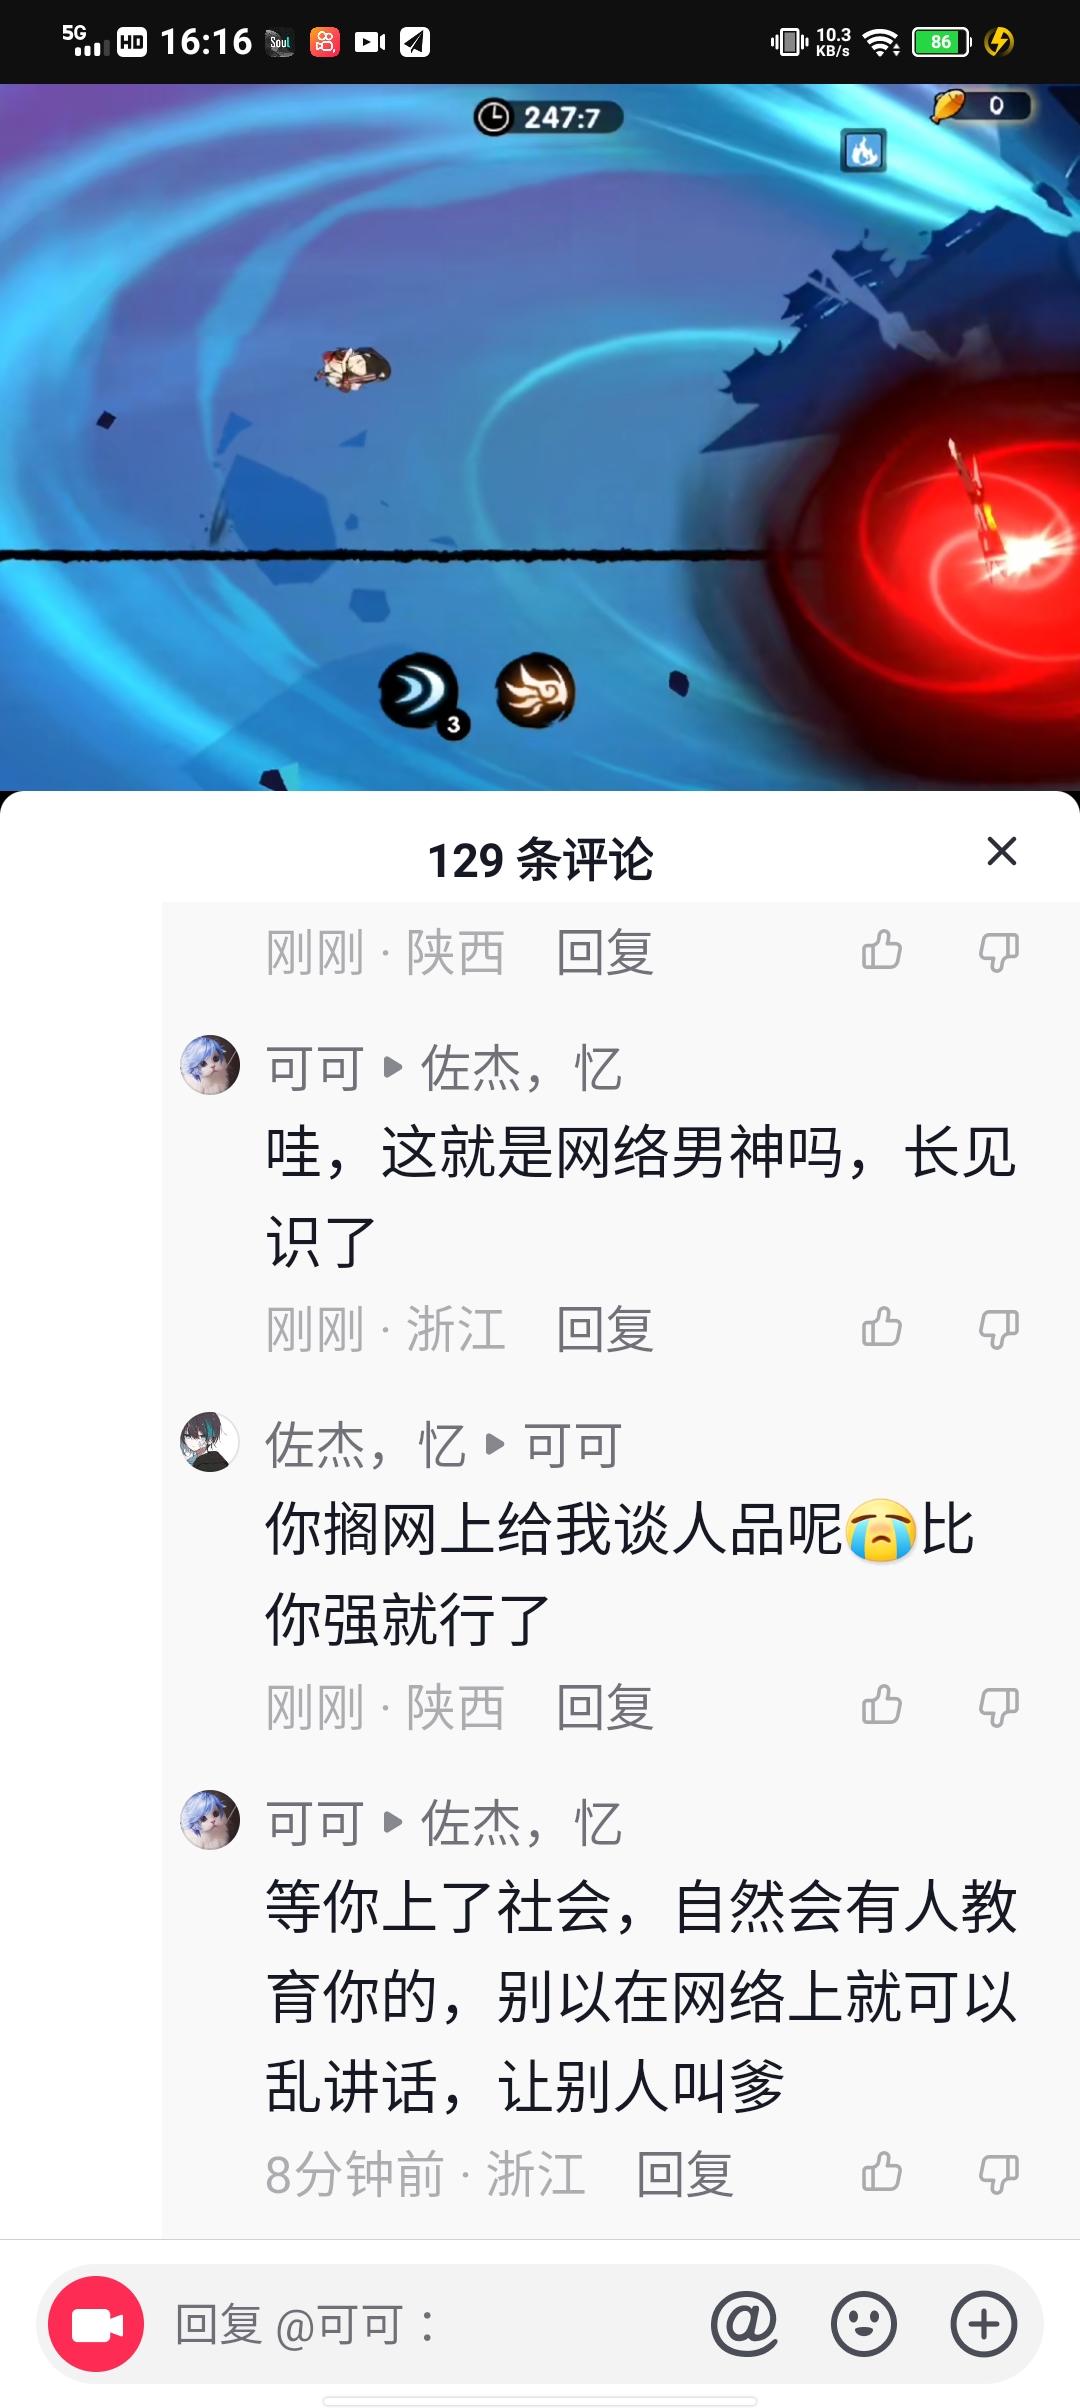Image resolution: width=1080 pixels, height=2408 pixels.
Task: Open username 佐杰，忆 above '你搁网上' comment
Action: 366,1446
